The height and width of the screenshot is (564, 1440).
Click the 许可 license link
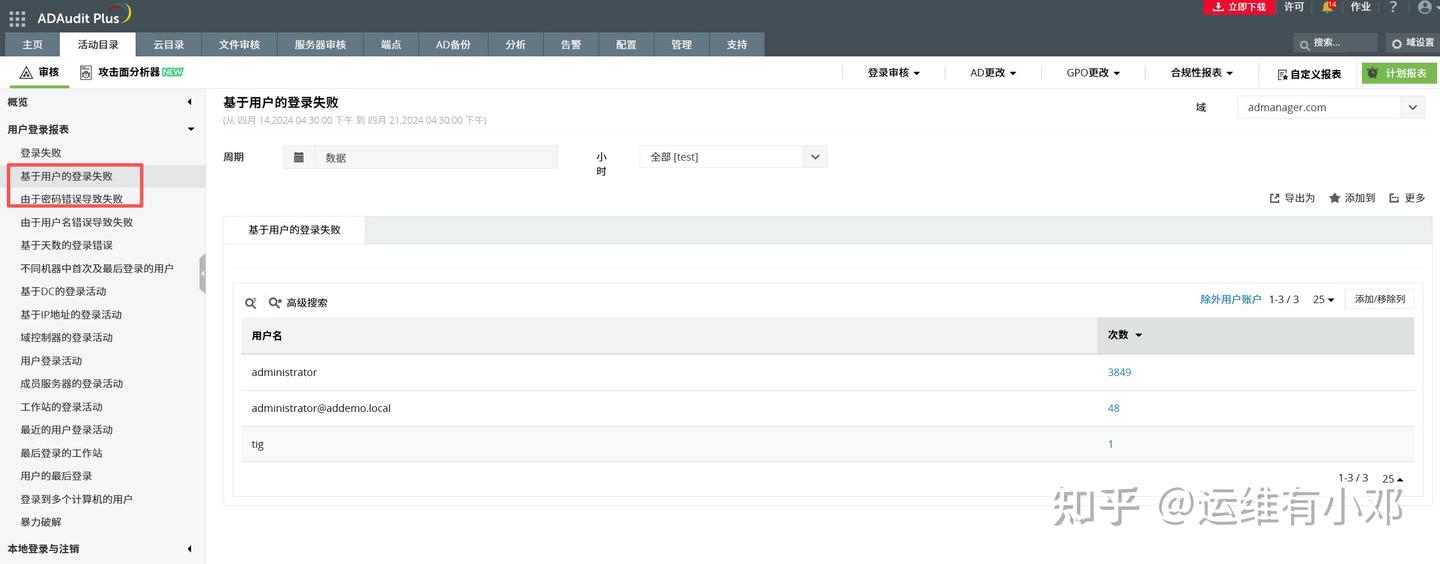(x=1294, y=7)
